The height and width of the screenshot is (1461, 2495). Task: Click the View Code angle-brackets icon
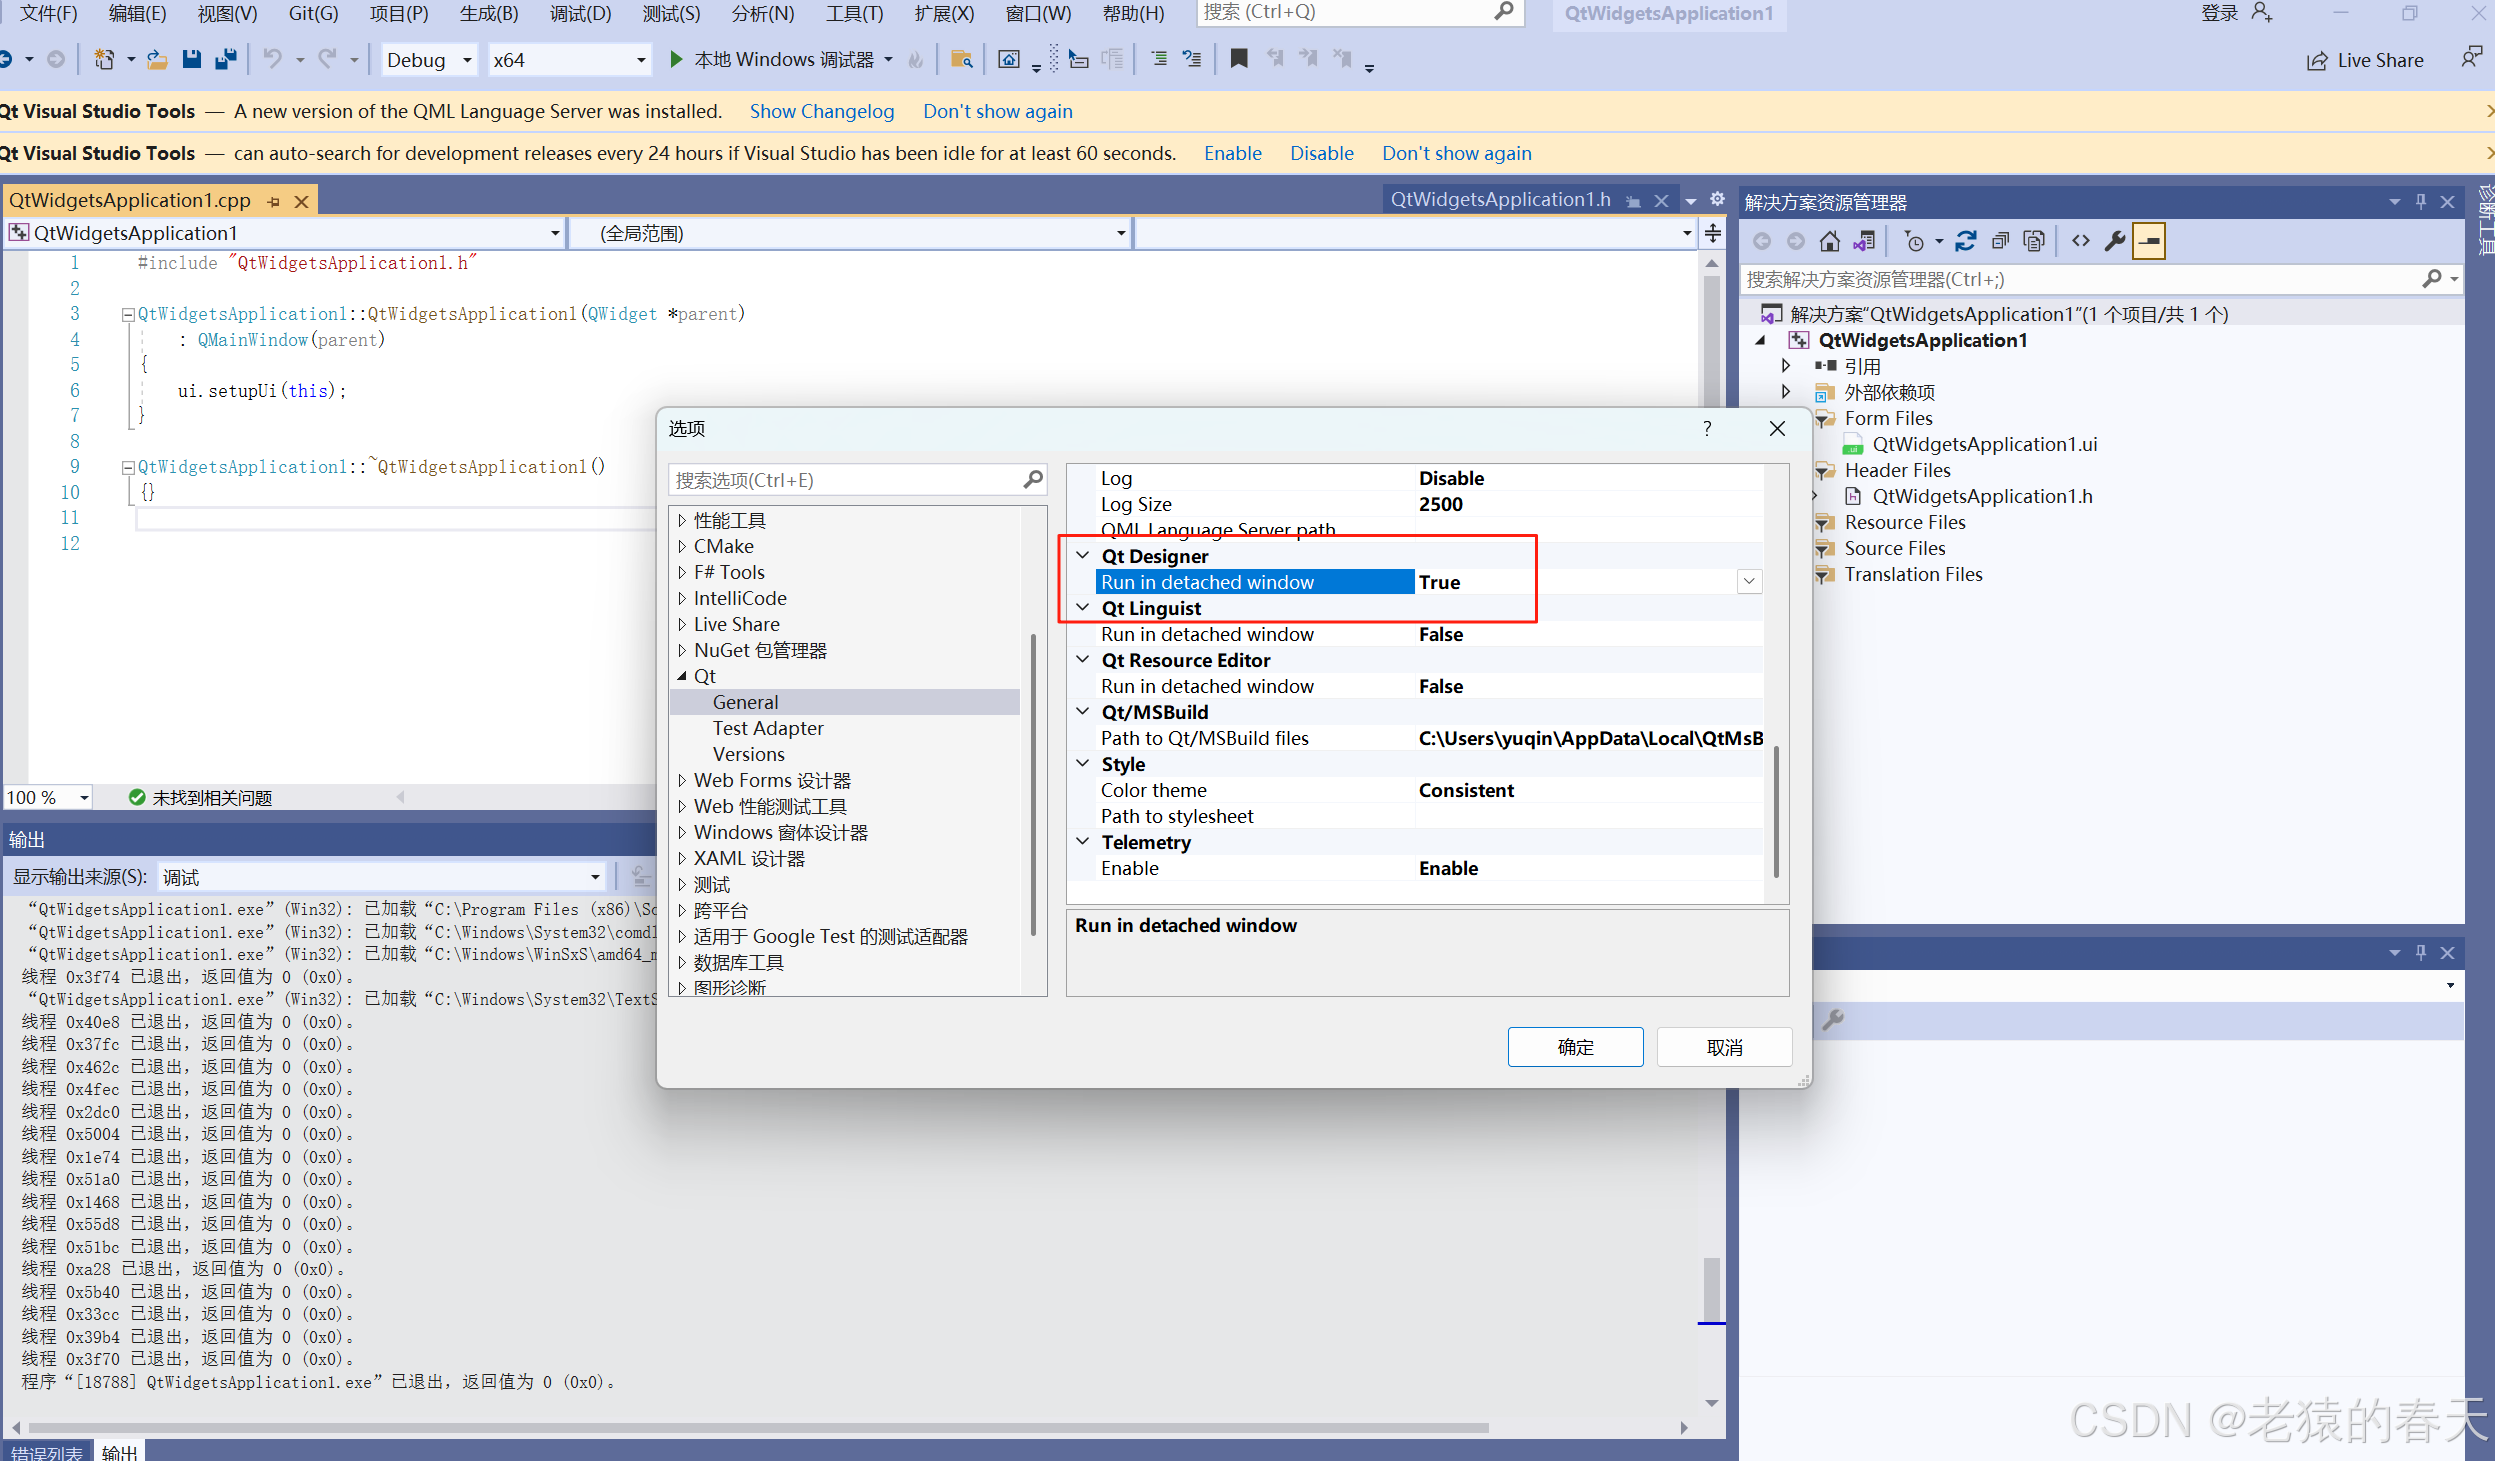2081,241
